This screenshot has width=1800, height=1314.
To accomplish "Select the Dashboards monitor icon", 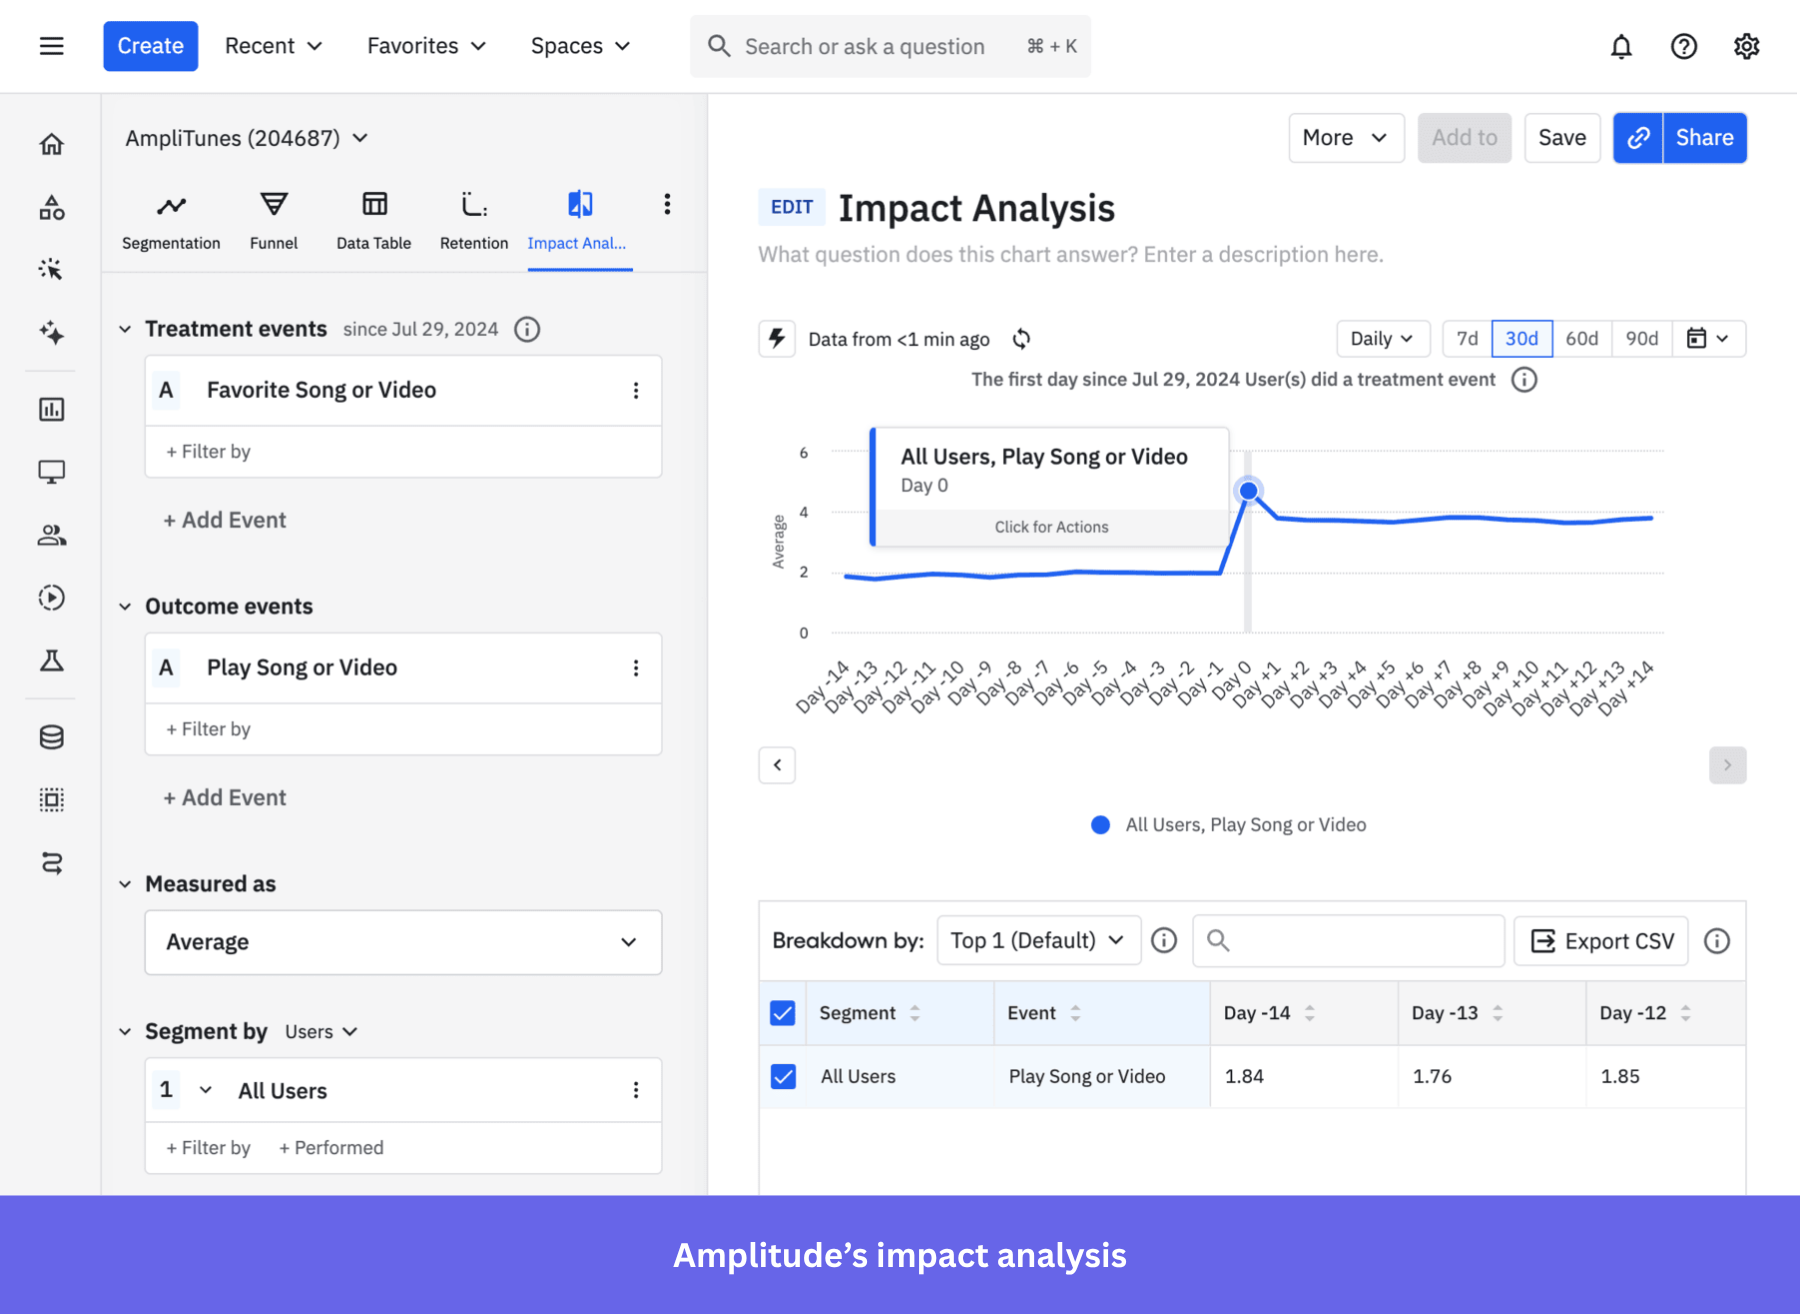I will (51, 470).
